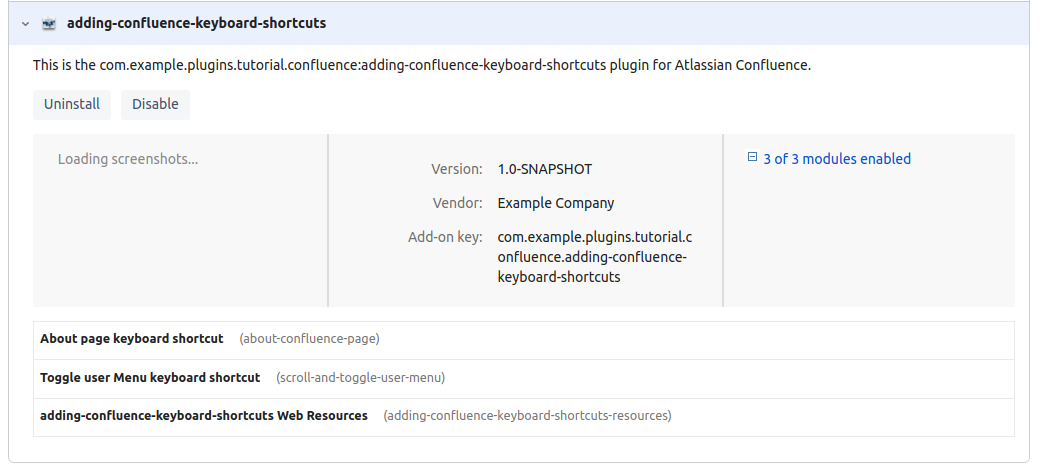Click the (about-confluence-page) module key
The width and height of the screenshot is (1043, 468).
click(309, 339)
